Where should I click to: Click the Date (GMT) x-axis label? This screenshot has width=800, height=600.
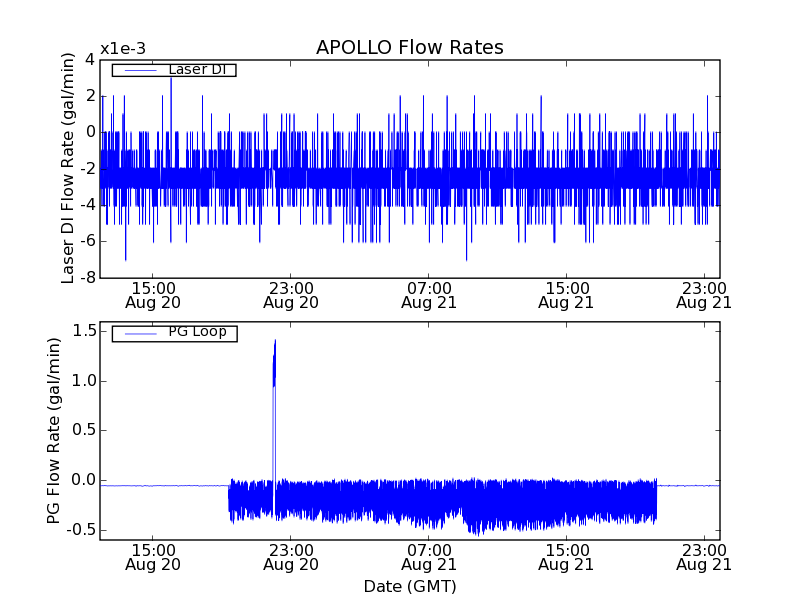tap(409, 585)
